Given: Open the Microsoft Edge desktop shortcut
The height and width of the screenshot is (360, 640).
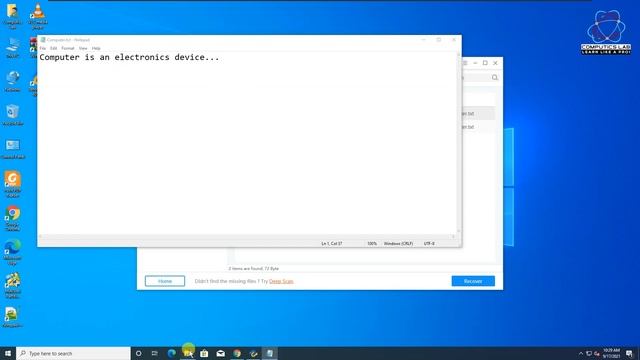Looking at the screenshot, I should tap(13, 252).
